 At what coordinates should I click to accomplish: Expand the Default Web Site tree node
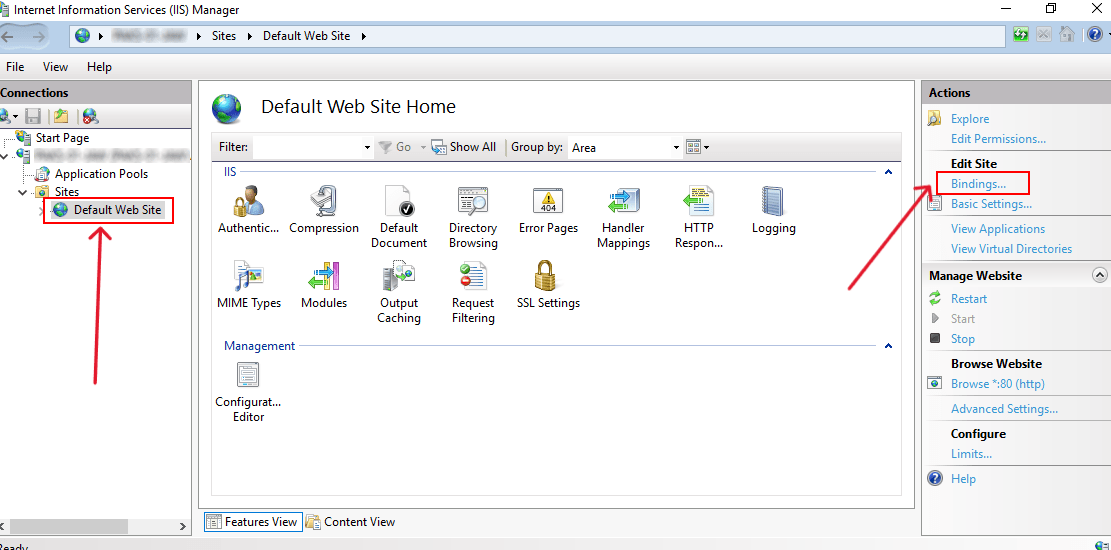point(41,211)
